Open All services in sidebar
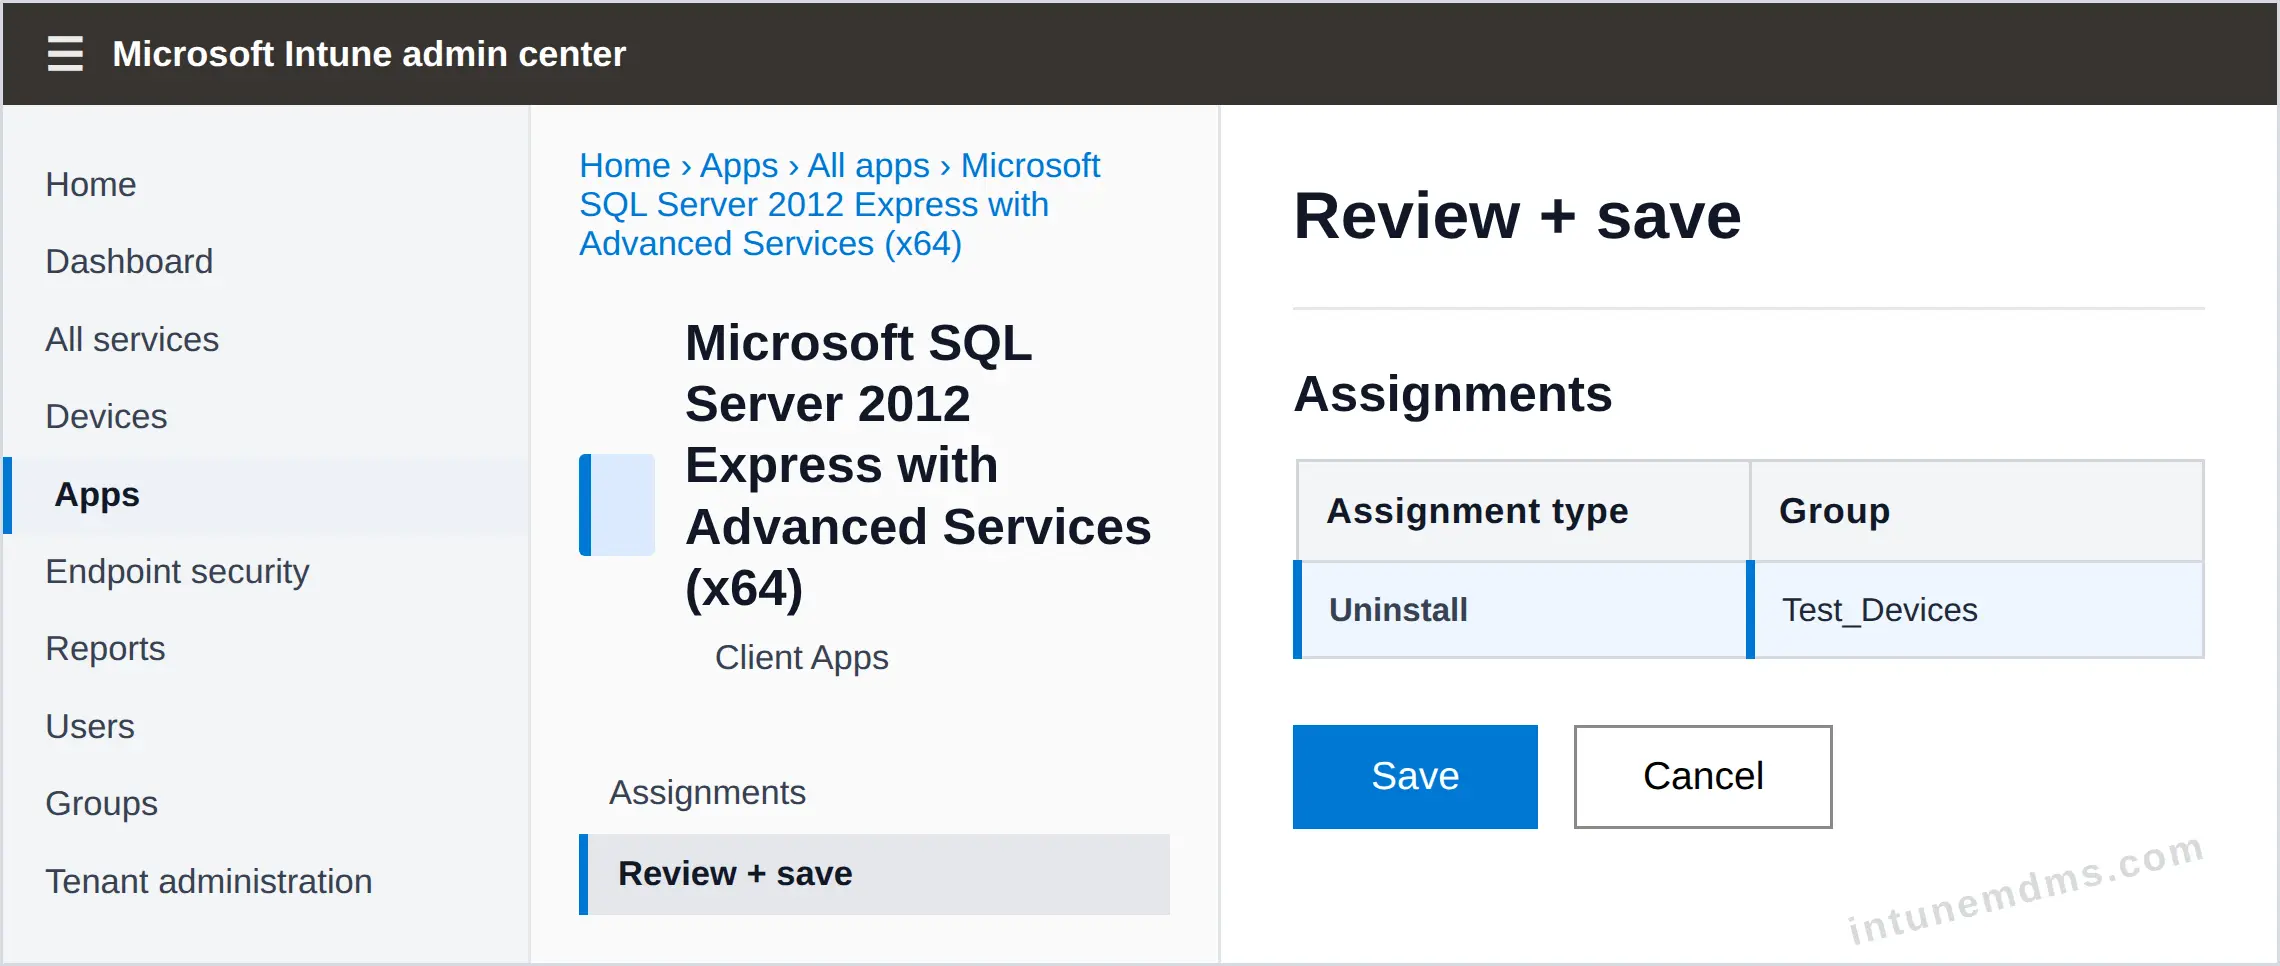 132,339
